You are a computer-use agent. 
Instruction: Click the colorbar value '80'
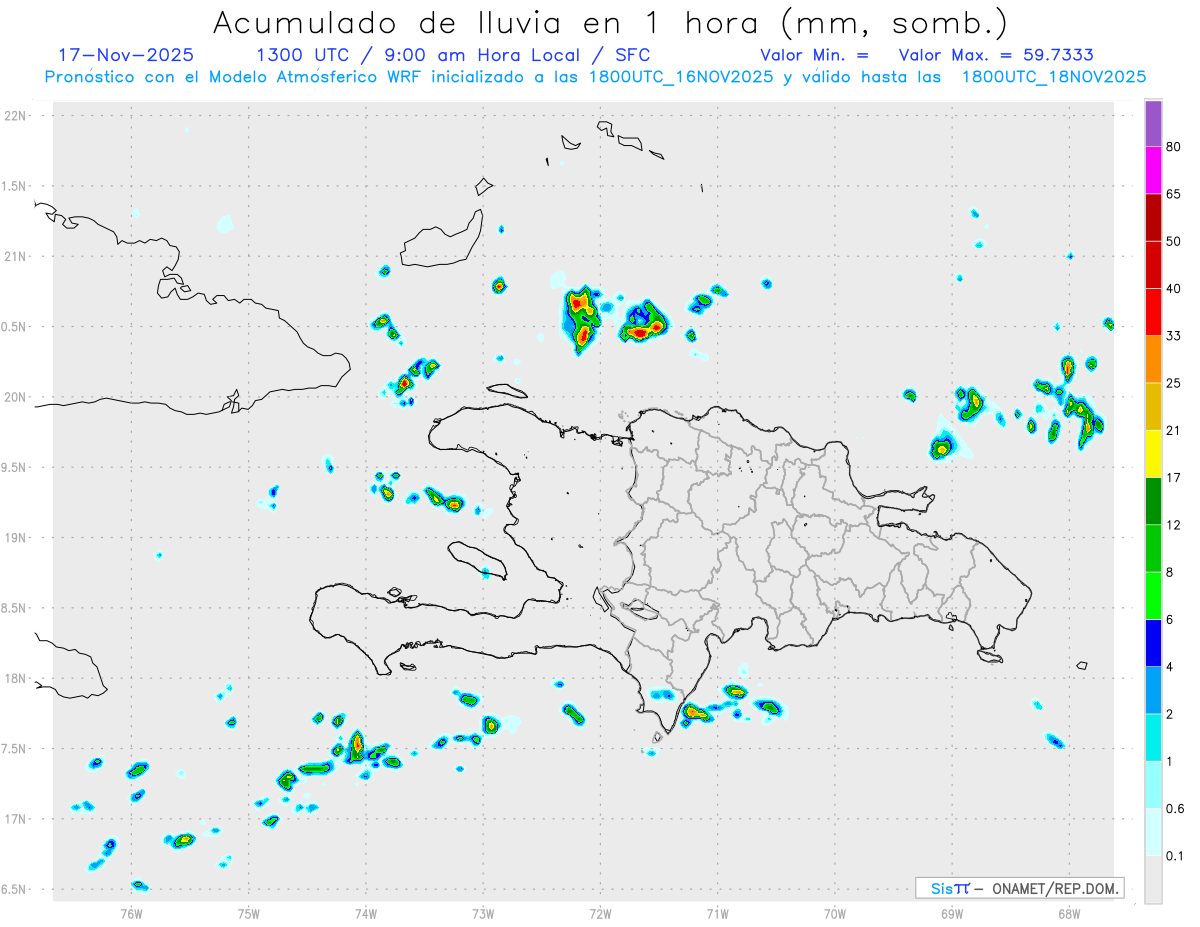point(1174,147)
